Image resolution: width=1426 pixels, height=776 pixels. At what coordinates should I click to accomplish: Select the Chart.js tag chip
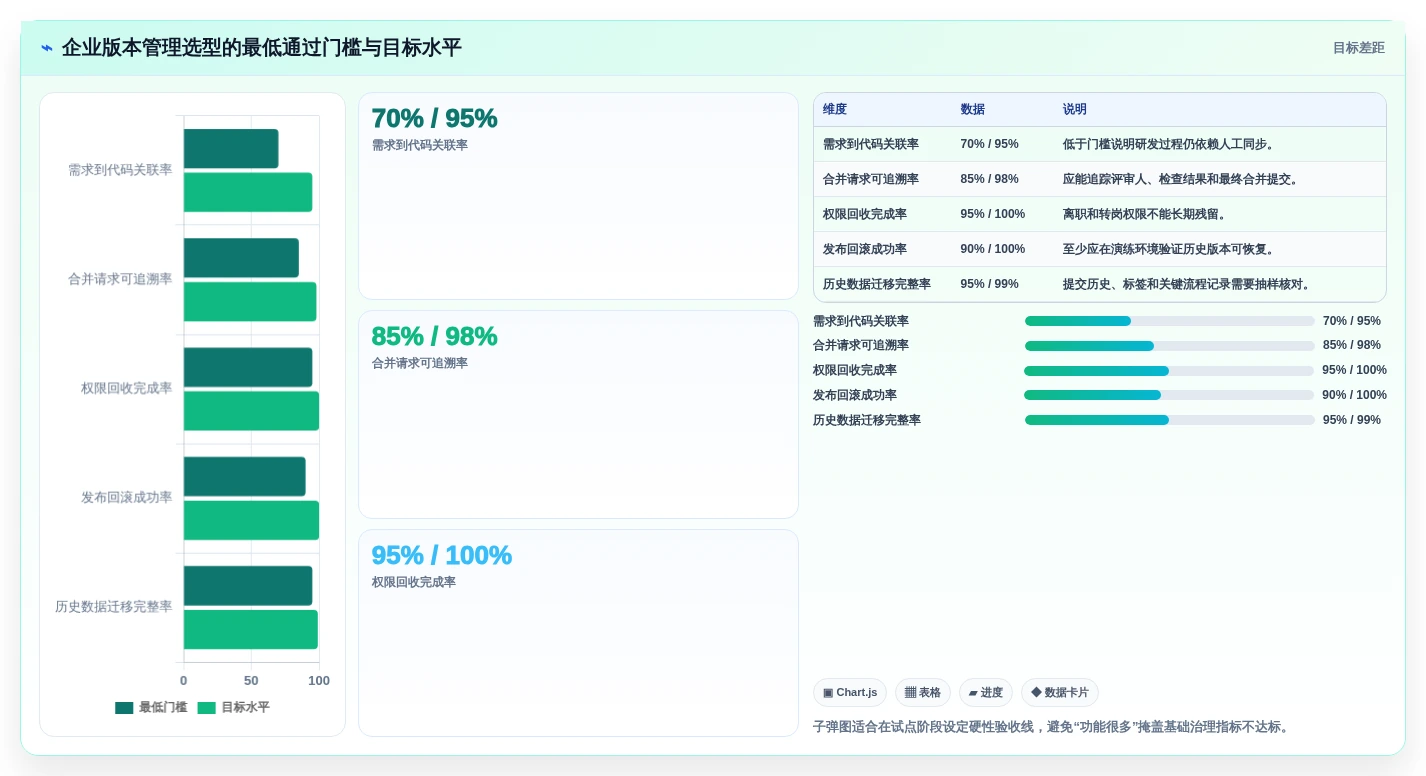click(x=850, y=693)
